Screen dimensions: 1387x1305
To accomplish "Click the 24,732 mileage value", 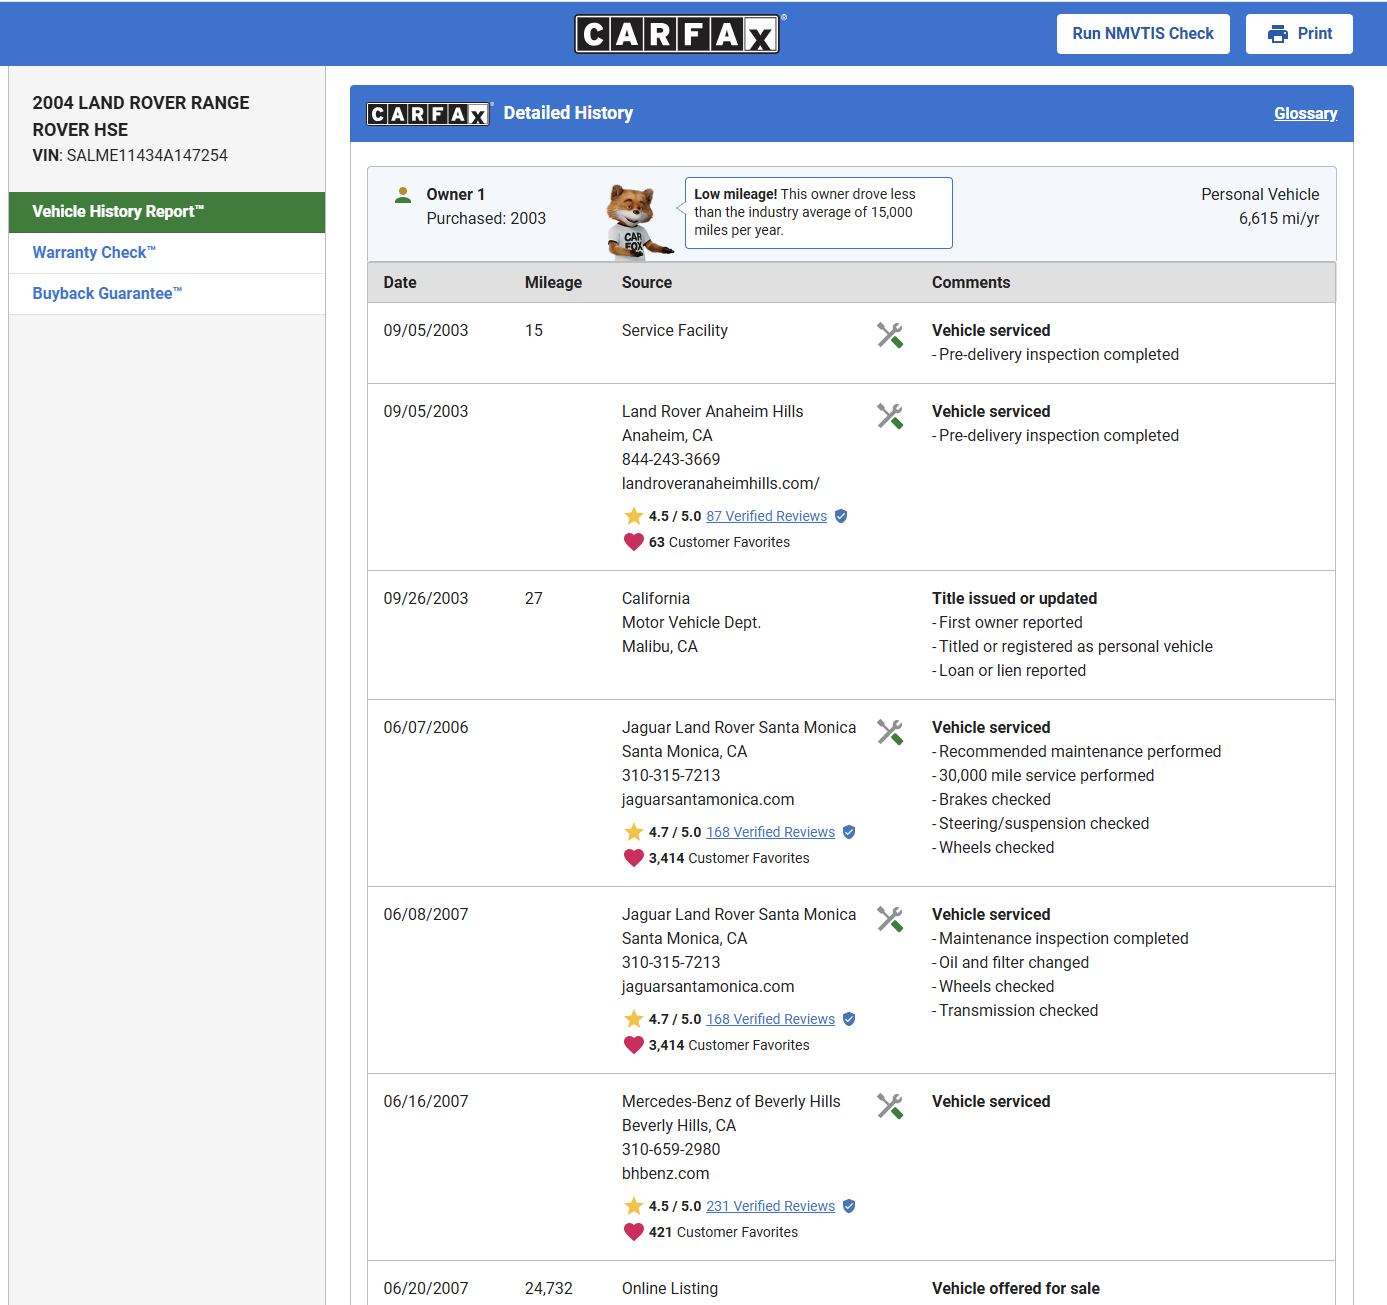I will click(x=549, y=1289).
